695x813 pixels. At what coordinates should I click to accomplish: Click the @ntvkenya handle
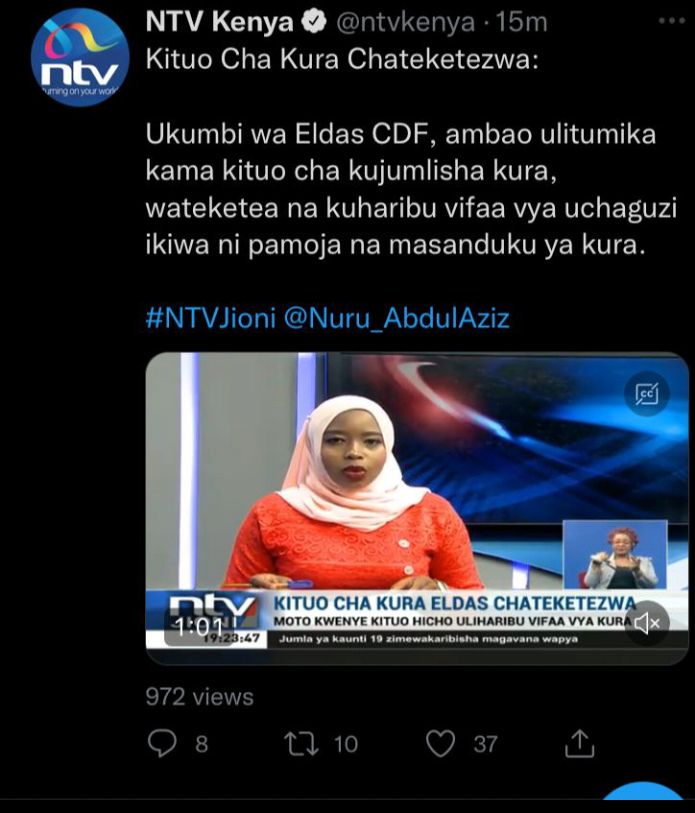point(406,22)
